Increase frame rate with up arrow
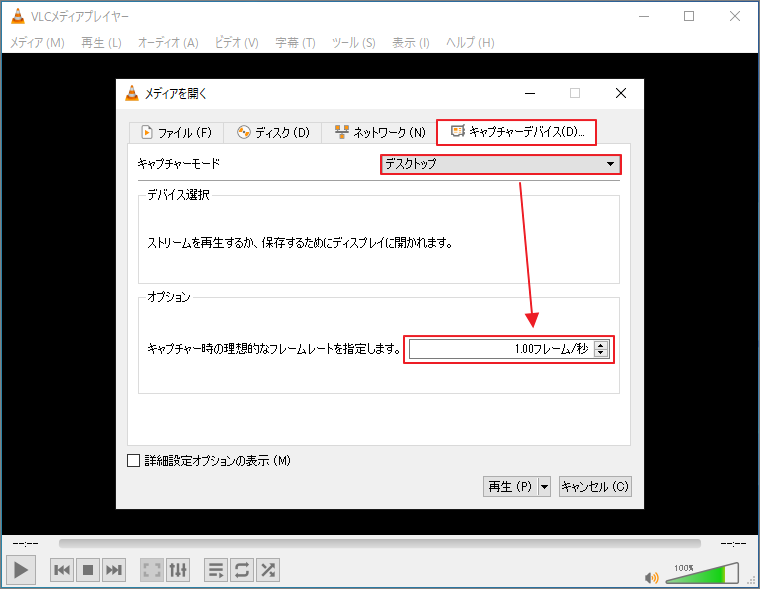The height and width of the screenshot is (589, 760). pos(601,345)
